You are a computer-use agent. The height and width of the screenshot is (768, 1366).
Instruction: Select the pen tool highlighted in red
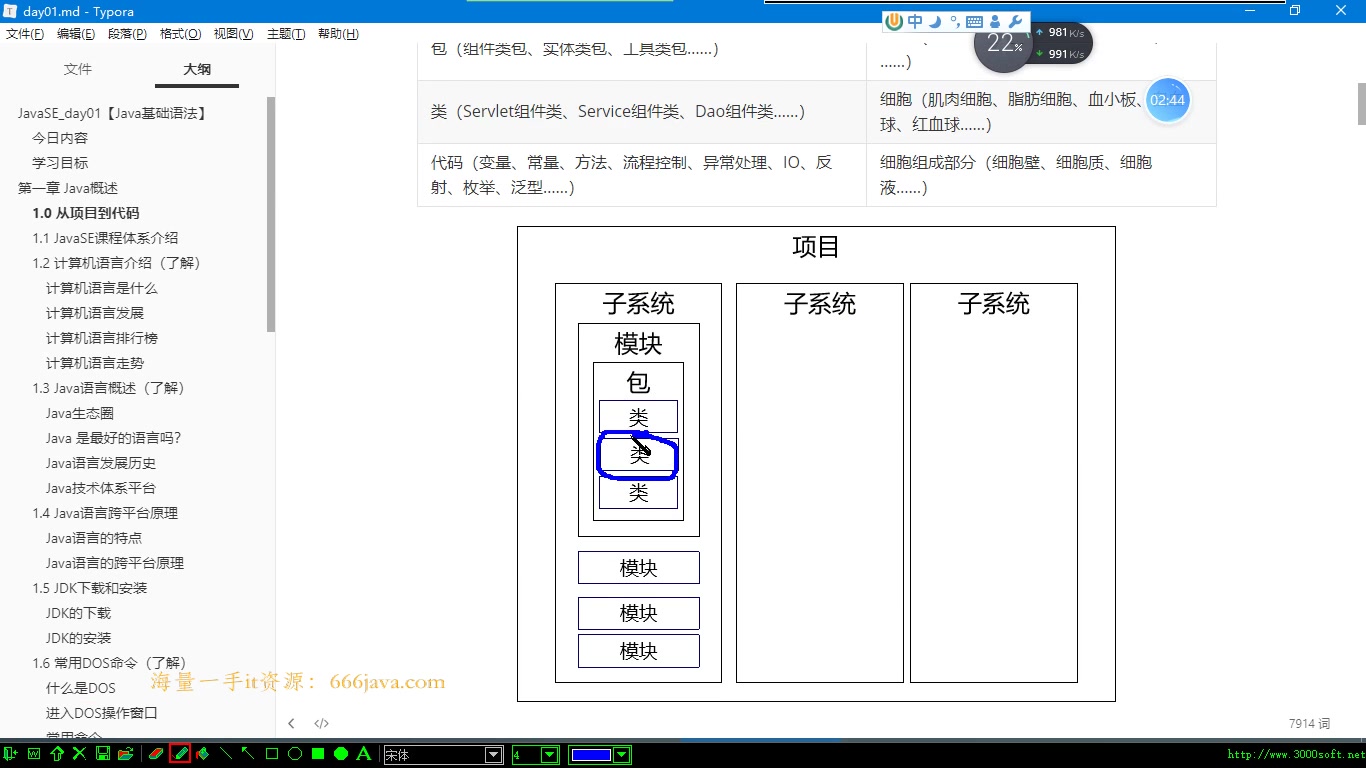pyautogui.click(x=180, y=754)
